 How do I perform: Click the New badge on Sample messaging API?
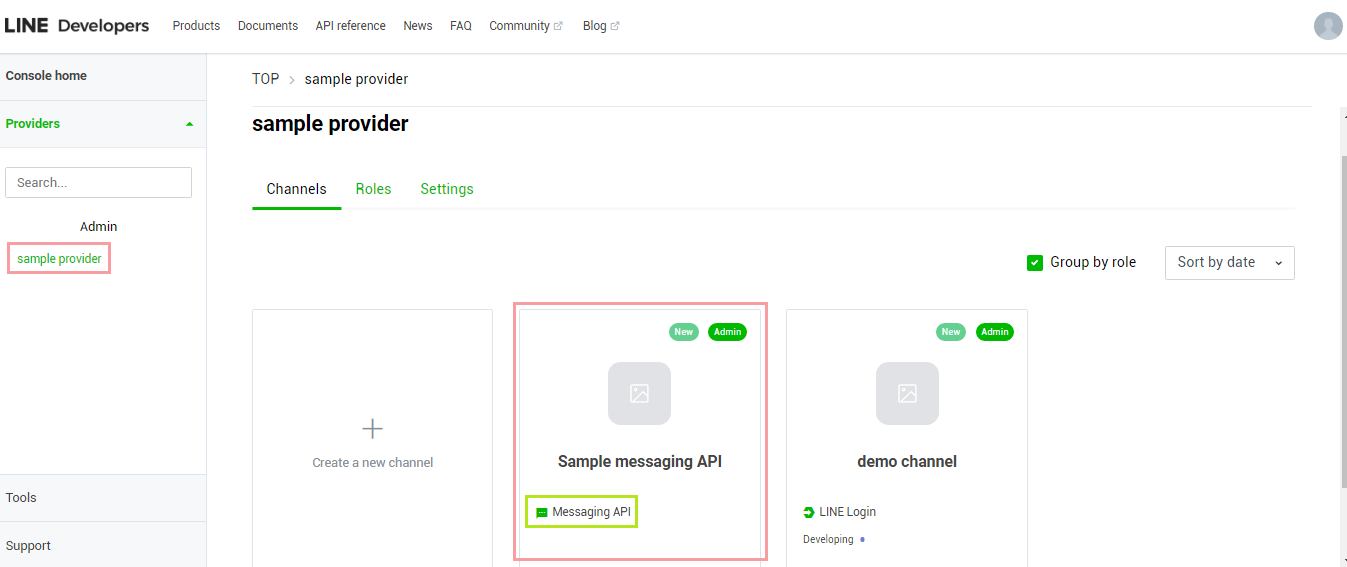pos(684,332)
